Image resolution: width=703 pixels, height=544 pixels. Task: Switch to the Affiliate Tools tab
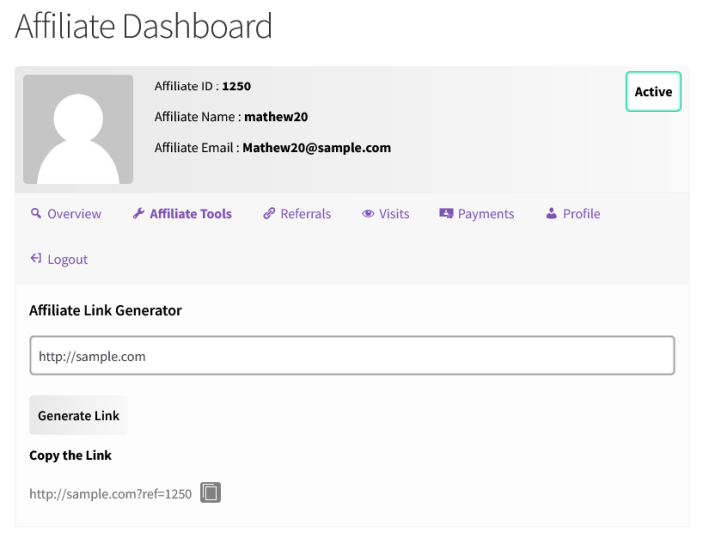coord(190,214)
